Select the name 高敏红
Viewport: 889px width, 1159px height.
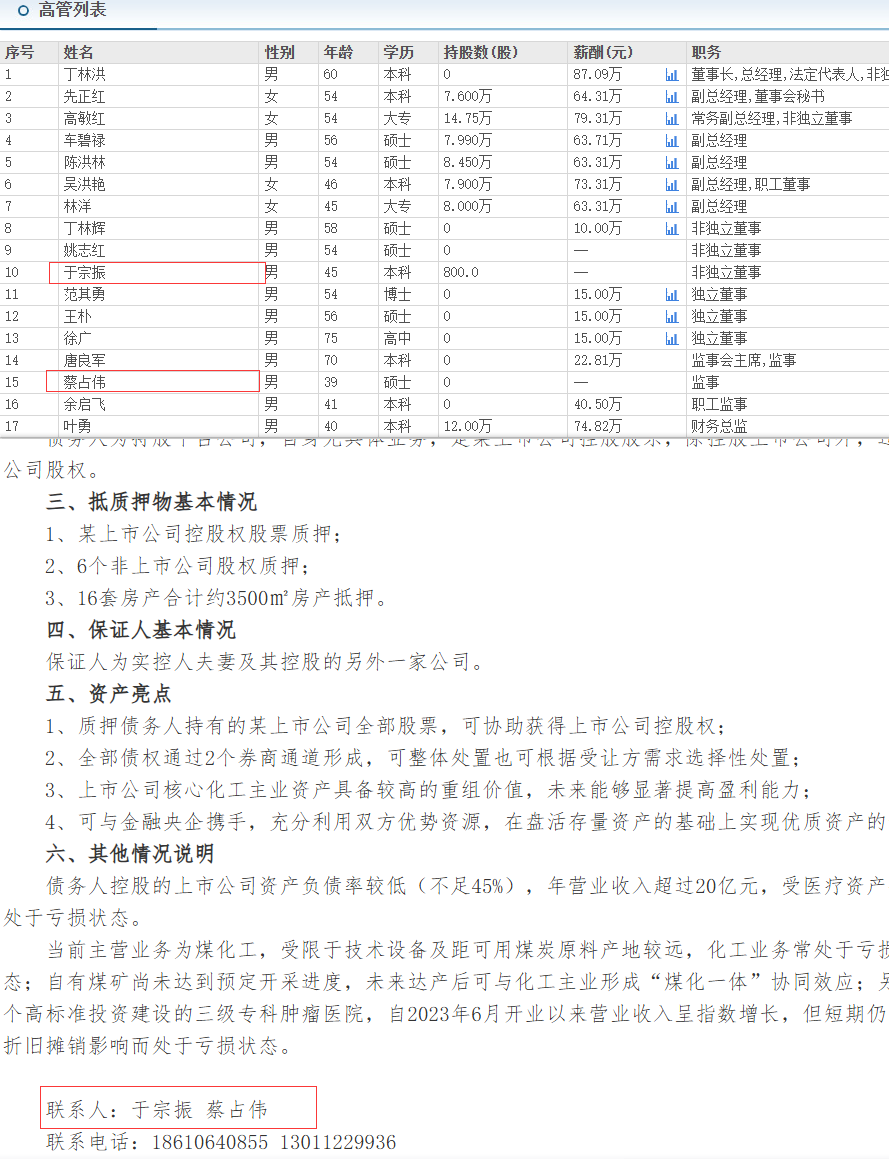pyautogui.click(x=84, y=118)
